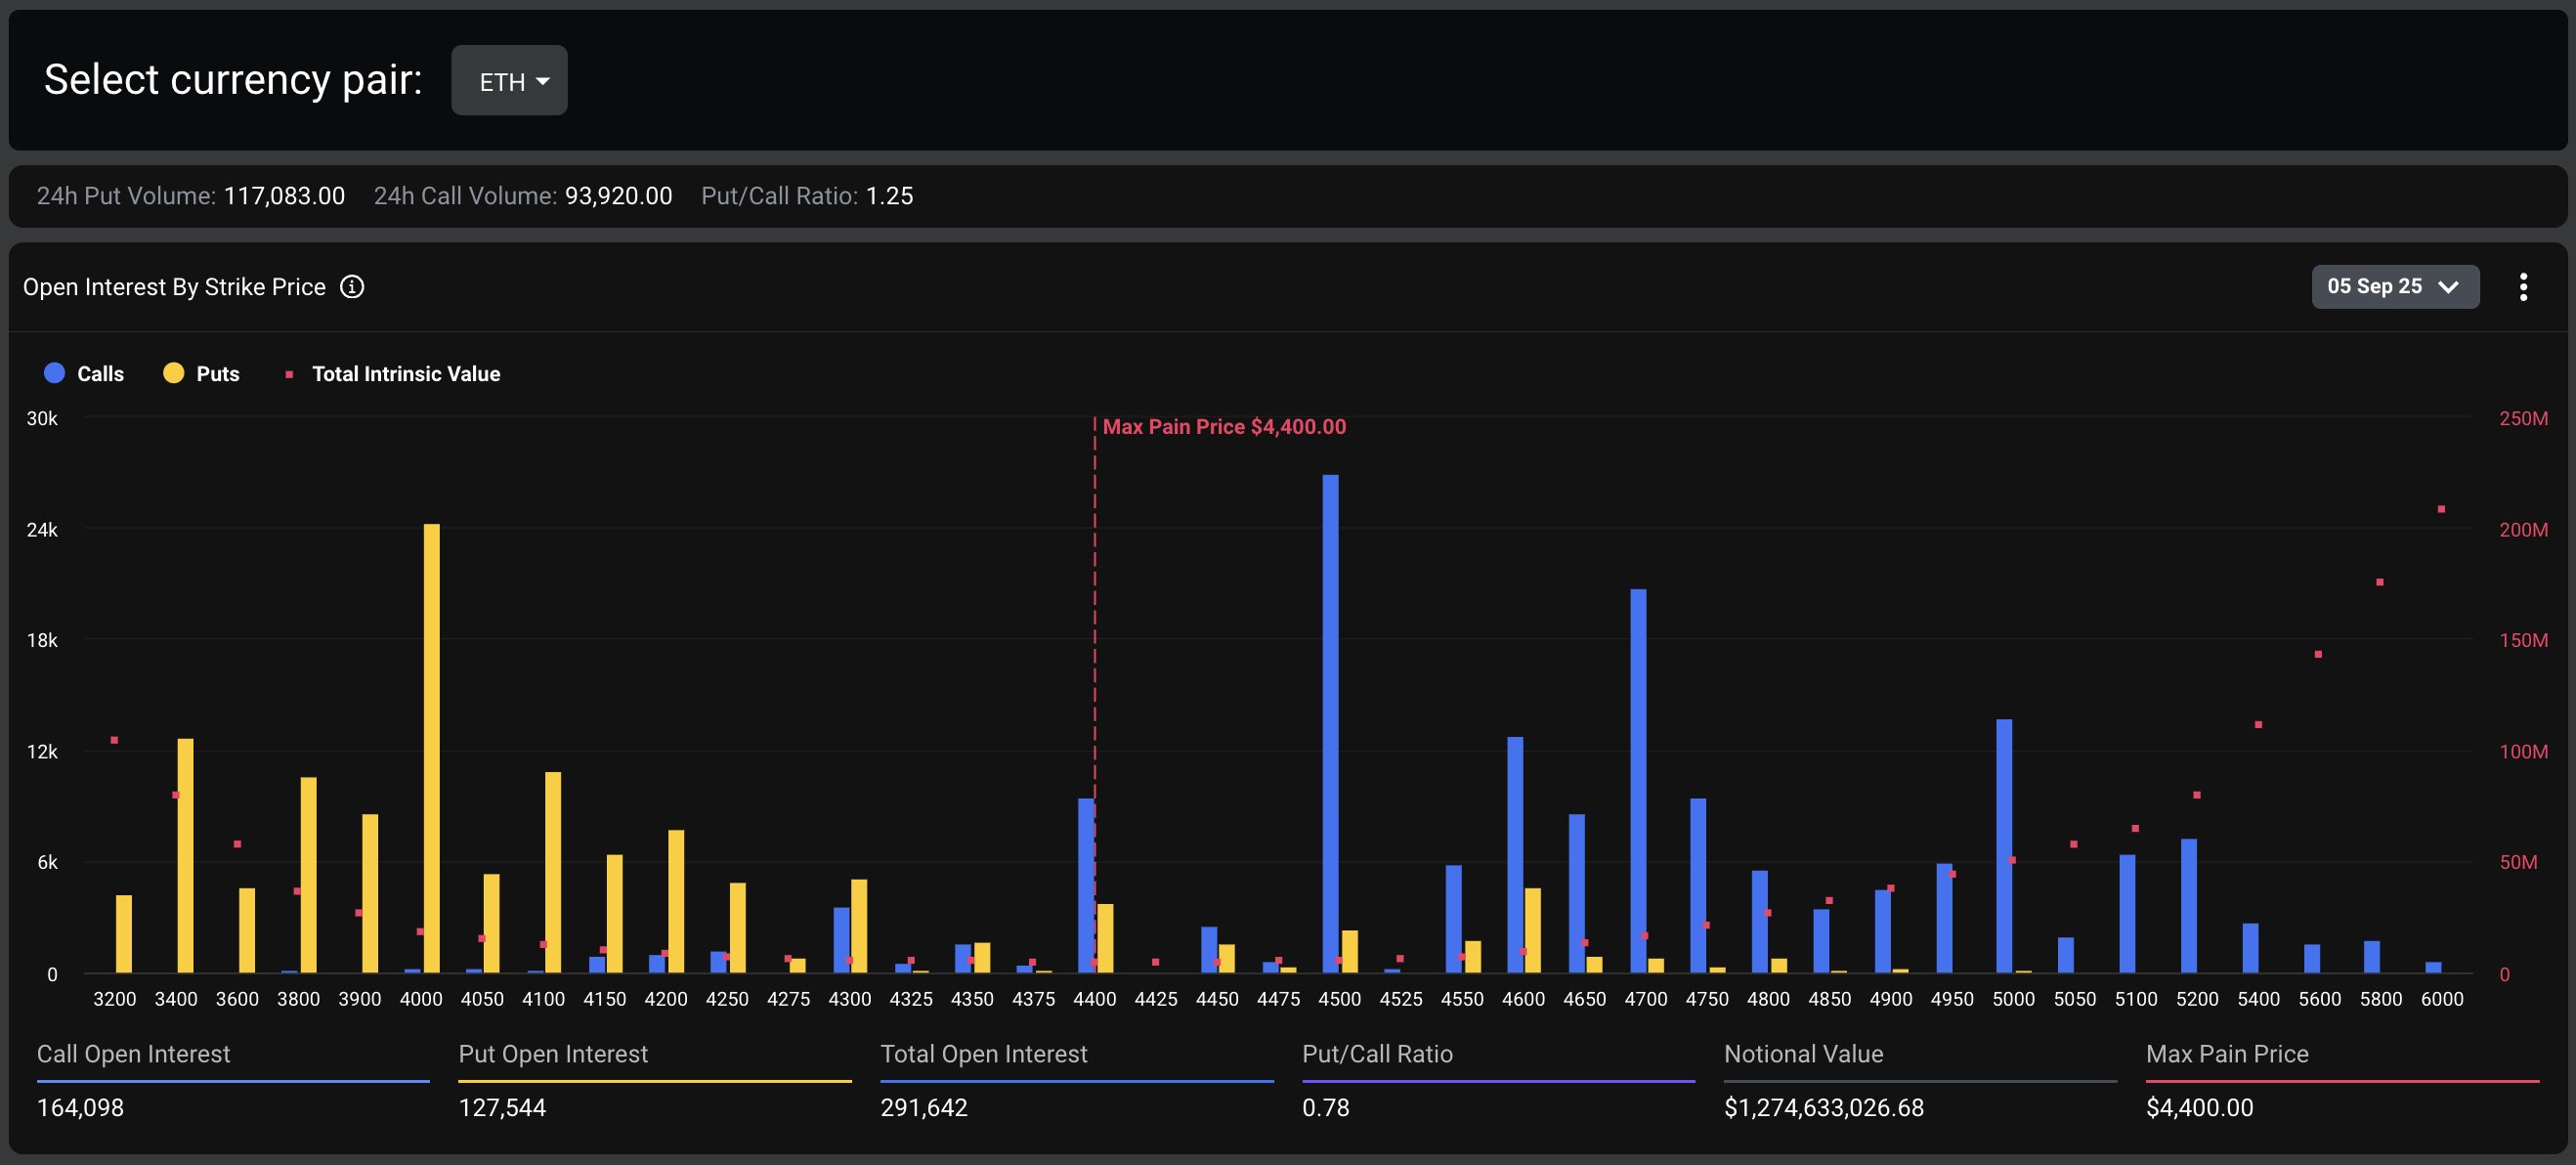The width and height of the screenshot is (2576, 1165).
Task: Open the three-dot chart options menu
Action: [2524, 287]
